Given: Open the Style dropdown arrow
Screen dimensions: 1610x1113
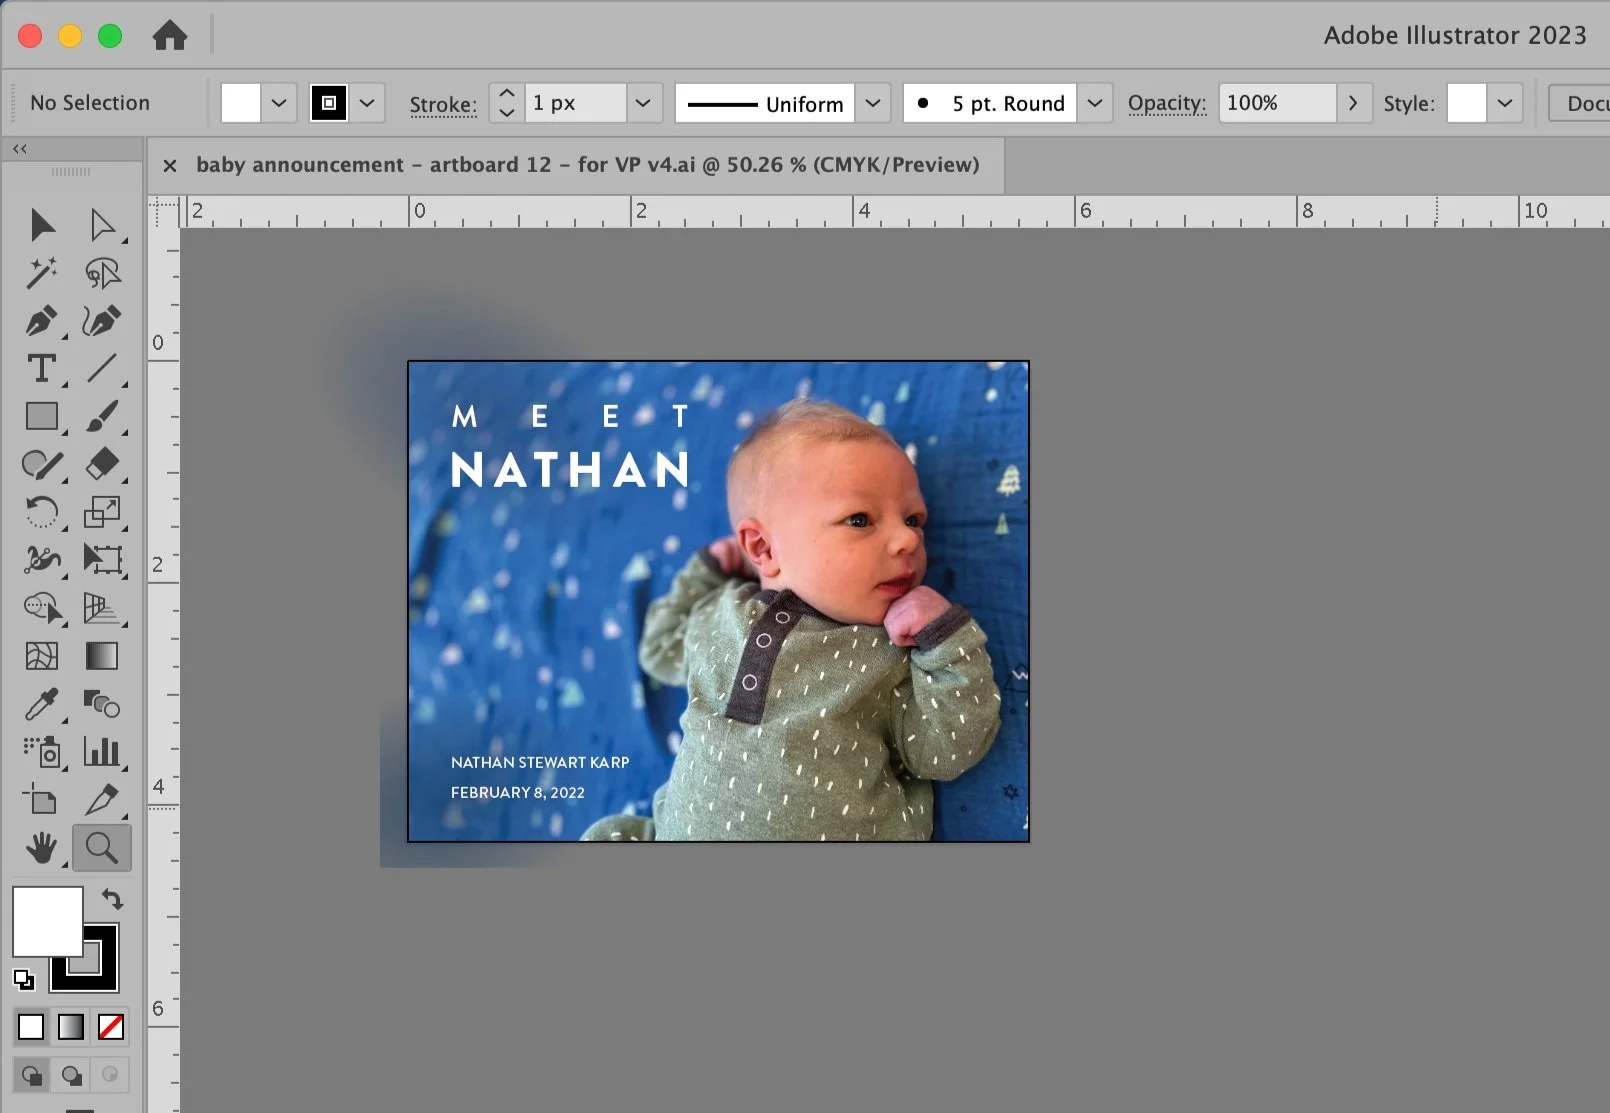Looking at the screenshot, I should click(1505, 103).
